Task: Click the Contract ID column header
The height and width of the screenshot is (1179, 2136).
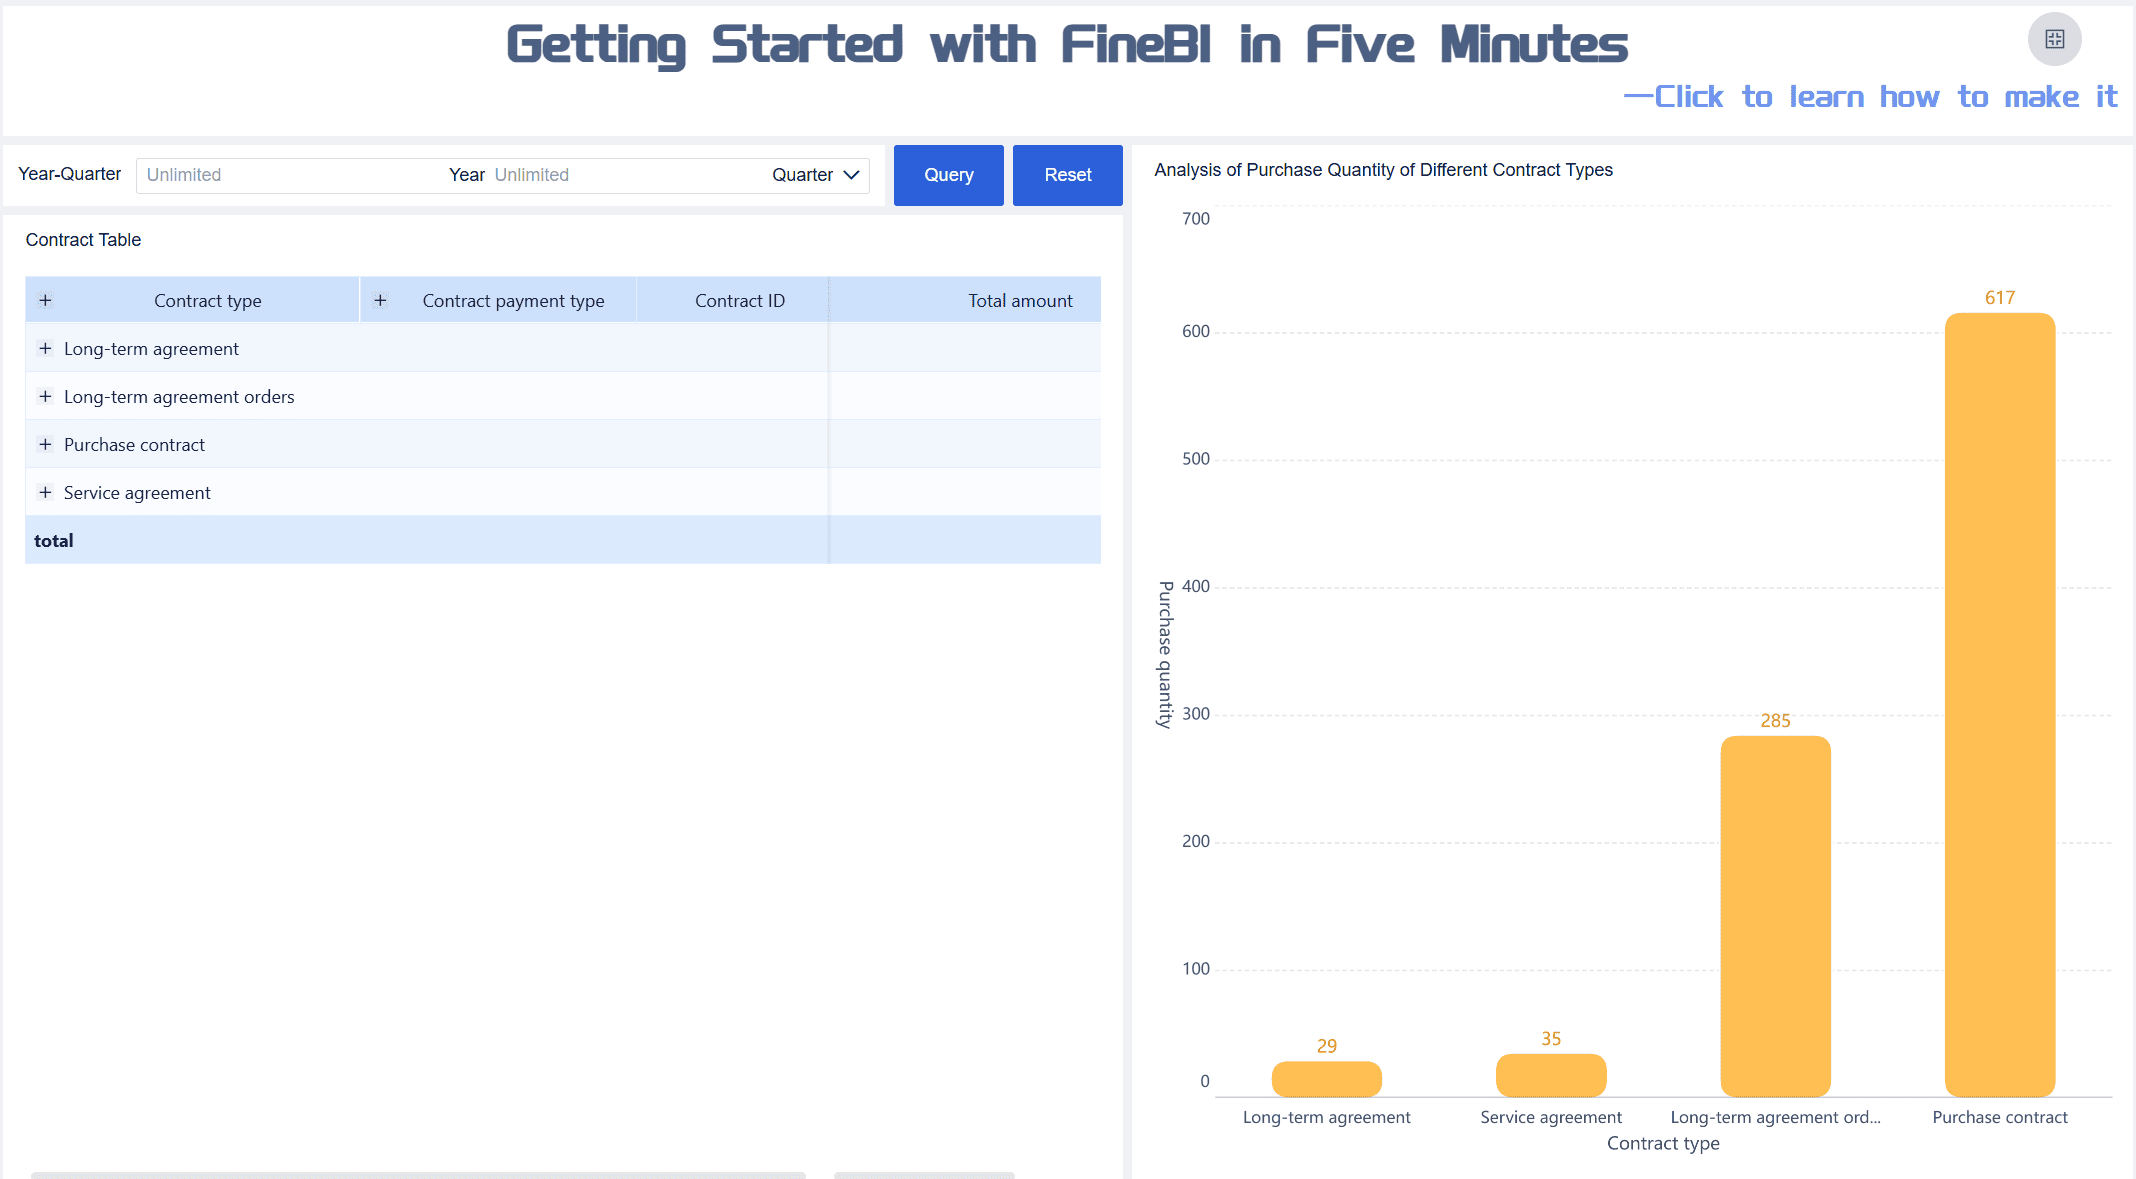Action: pos(740,301)
